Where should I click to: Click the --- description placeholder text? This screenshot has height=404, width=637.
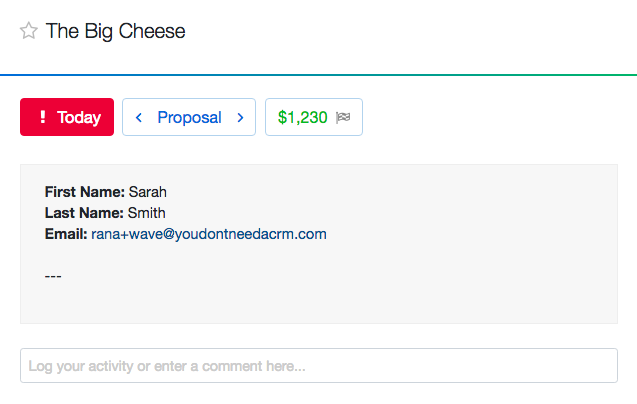click(x=54, y=275)
